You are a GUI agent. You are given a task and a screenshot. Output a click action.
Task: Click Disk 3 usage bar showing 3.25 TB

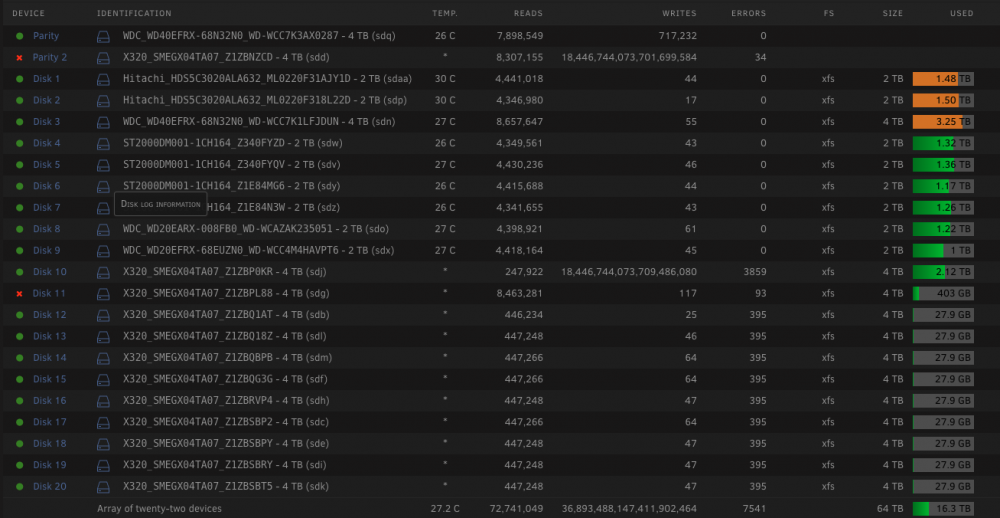pyautogui.click(x=943, y=122)
